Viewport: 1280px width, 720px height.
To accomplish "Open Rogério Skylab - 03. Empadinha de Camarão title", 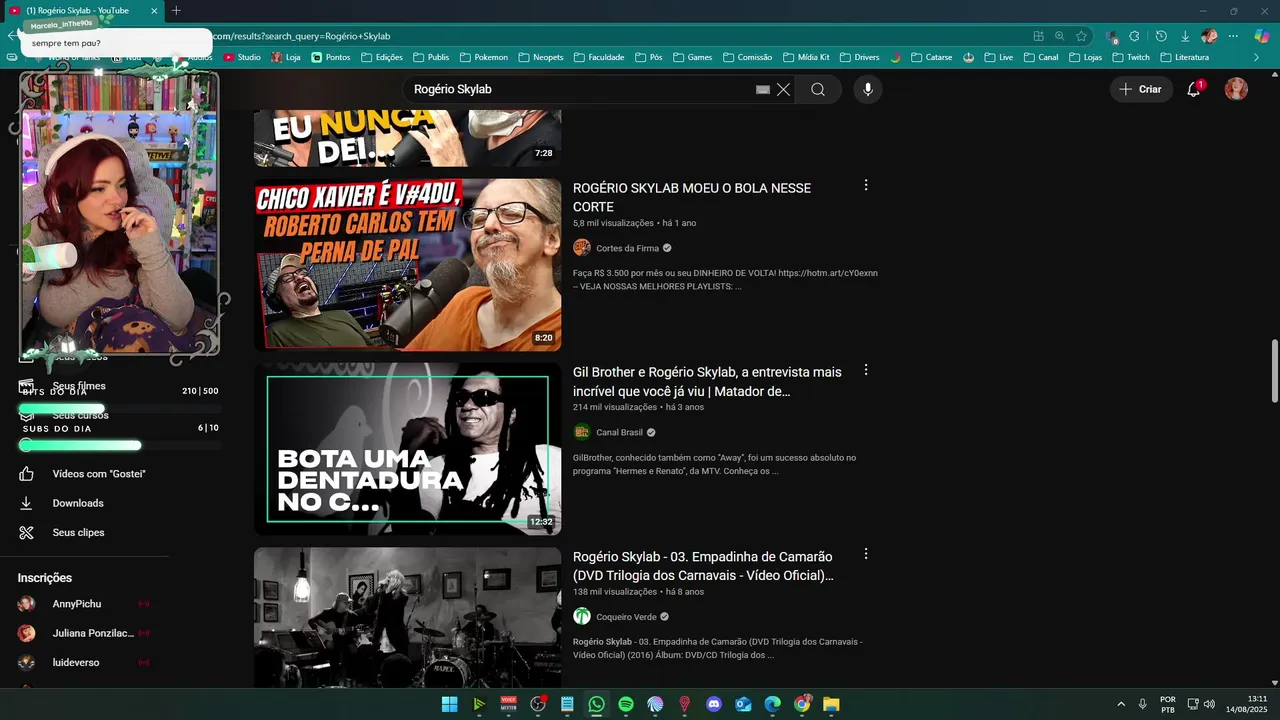I will point(703,565).
